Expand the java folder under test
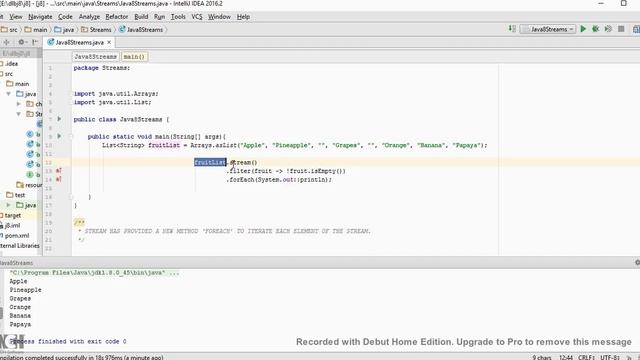 [x=9, y=205]
